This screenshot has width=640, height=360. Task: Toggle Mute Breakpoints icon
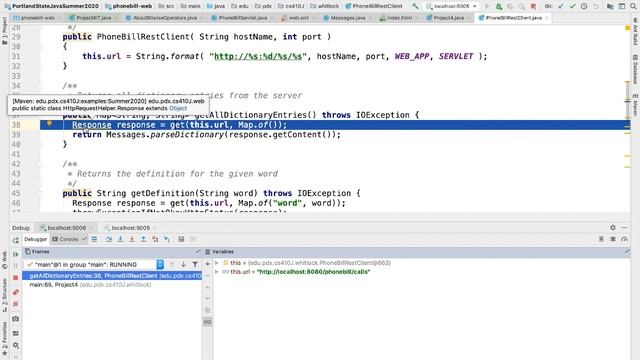point(16,304)
